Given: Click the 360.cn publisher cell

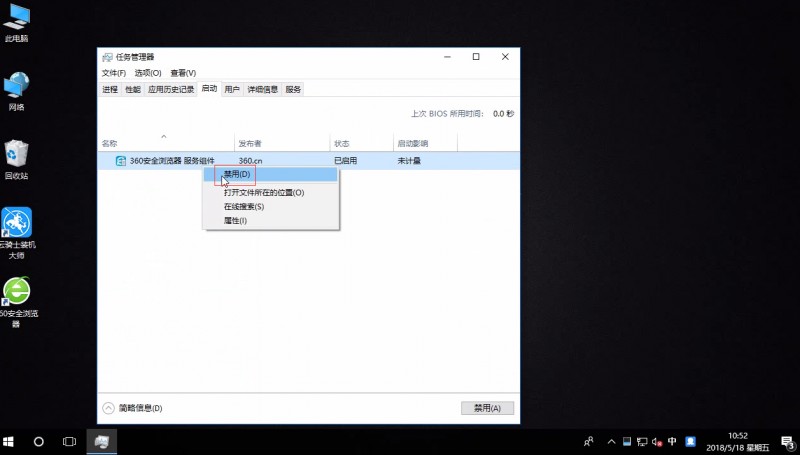Looking at the screenshot, I should click(x=251, y=161).
